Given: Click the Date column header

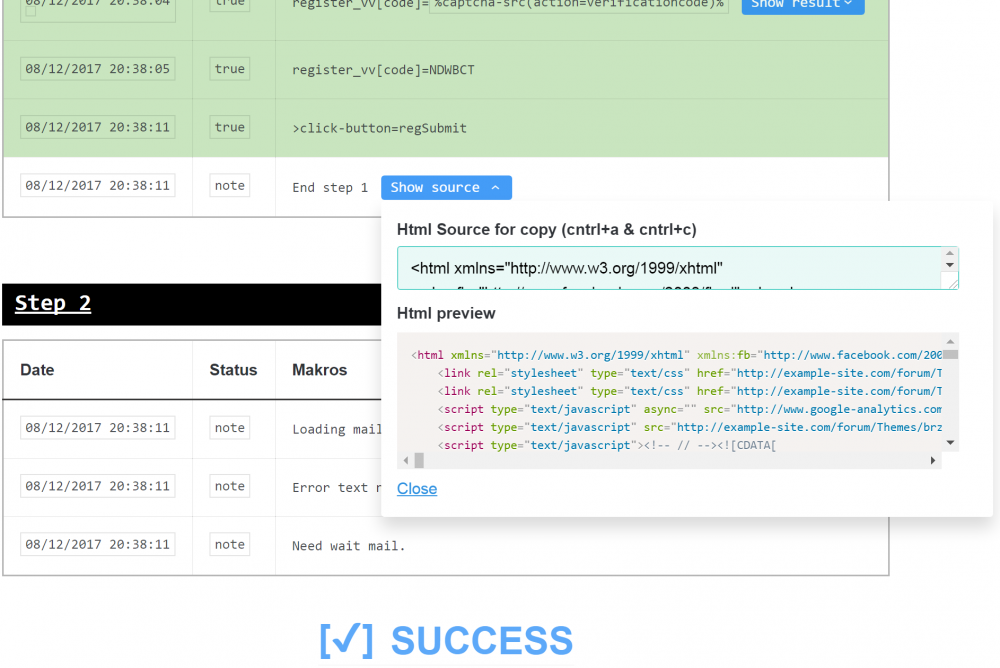Looking at the screenshot, I should coord(37,370).
